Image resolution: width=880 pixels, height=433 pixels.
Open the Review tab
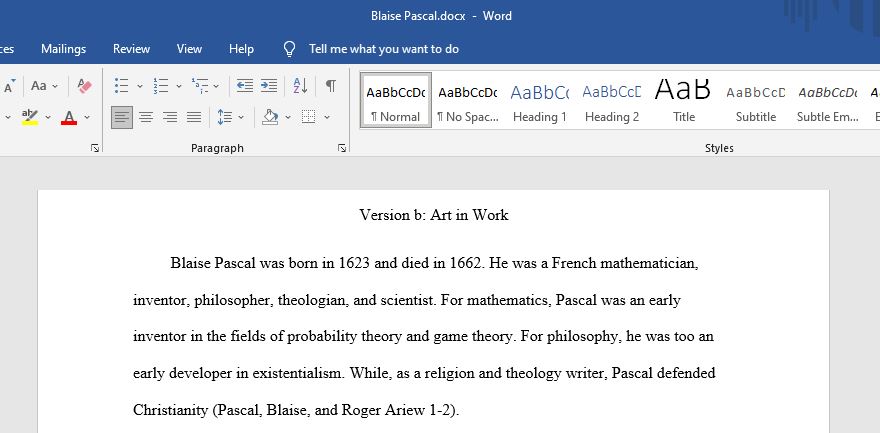click(x=131, y=49)
